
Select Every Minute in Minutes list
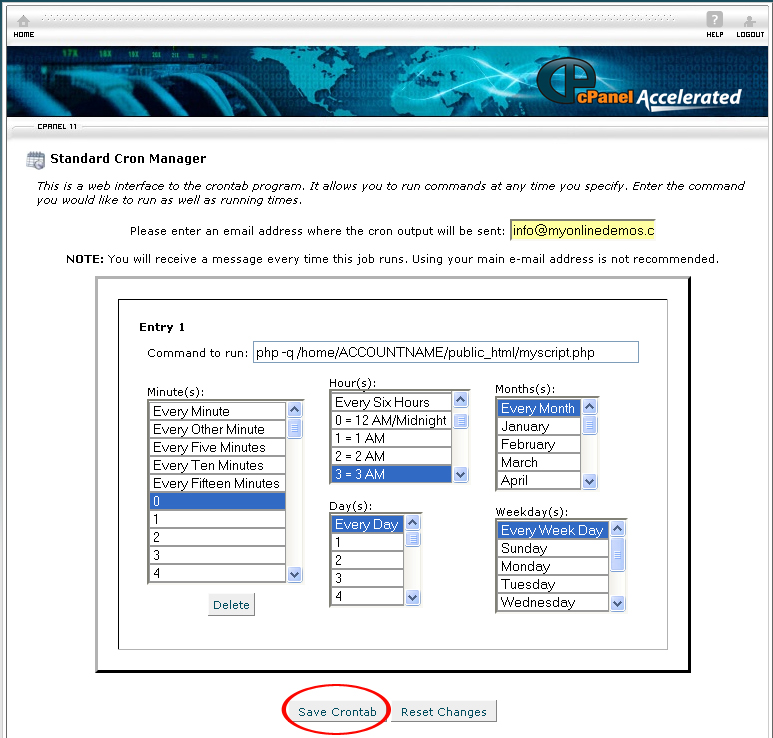(217, 411)
